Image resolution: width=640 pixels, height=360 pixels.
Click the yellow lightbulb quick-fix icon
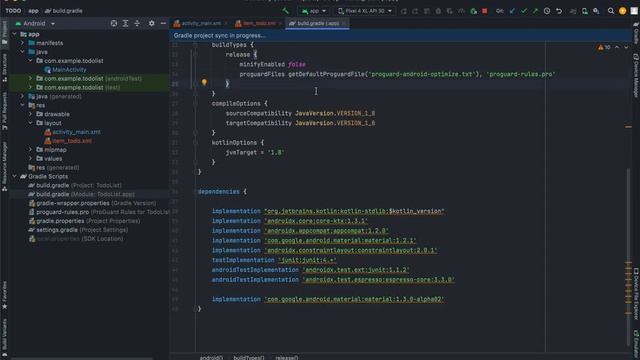click(204, 83)
